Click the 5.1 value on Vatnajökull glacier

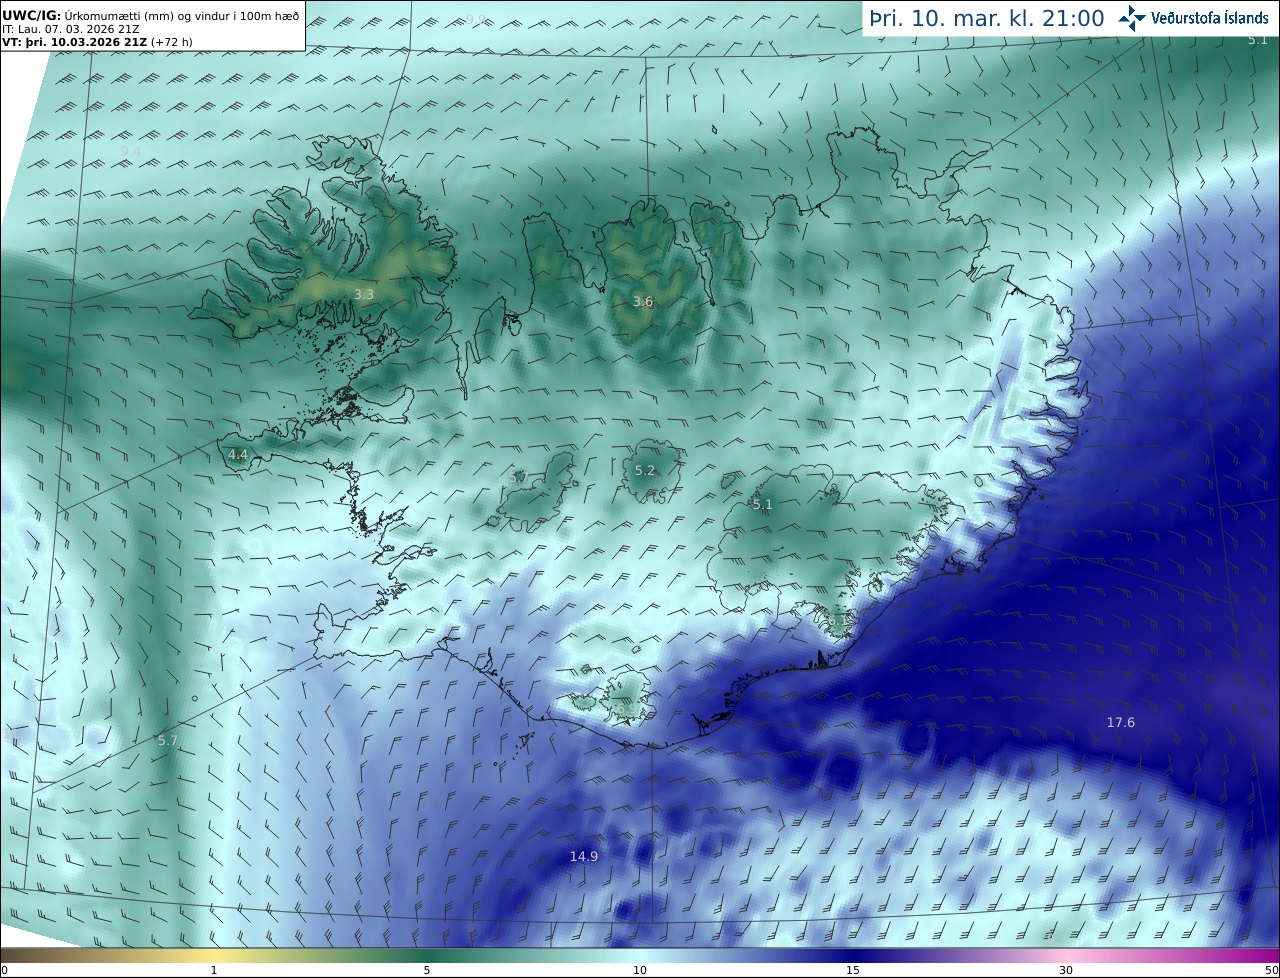click(x=763, y=504)
